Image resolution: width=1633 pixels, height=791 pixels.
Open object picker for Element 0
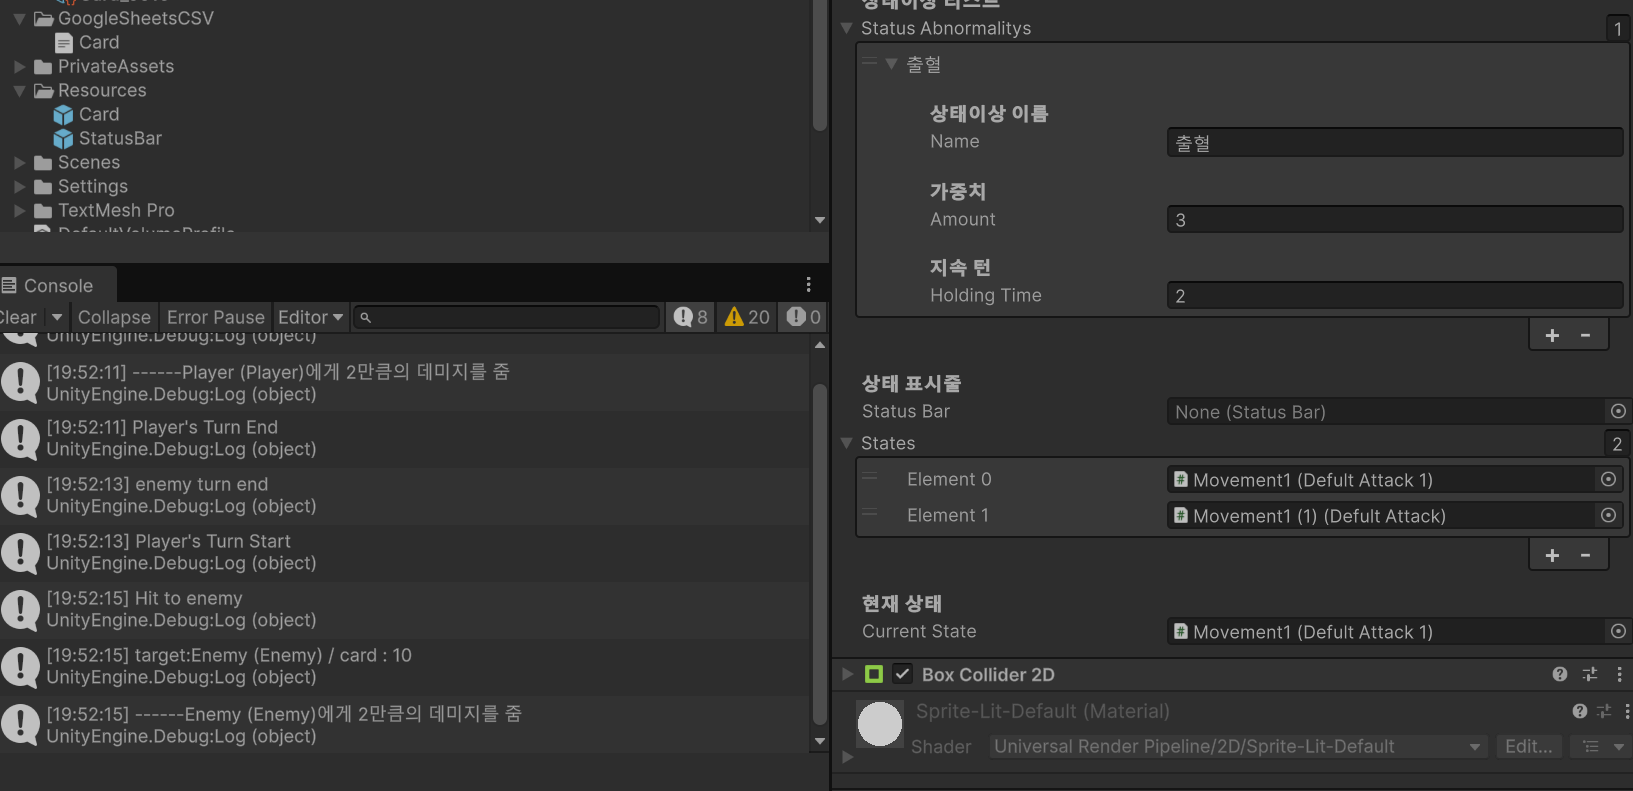(x=1608, y=479)
